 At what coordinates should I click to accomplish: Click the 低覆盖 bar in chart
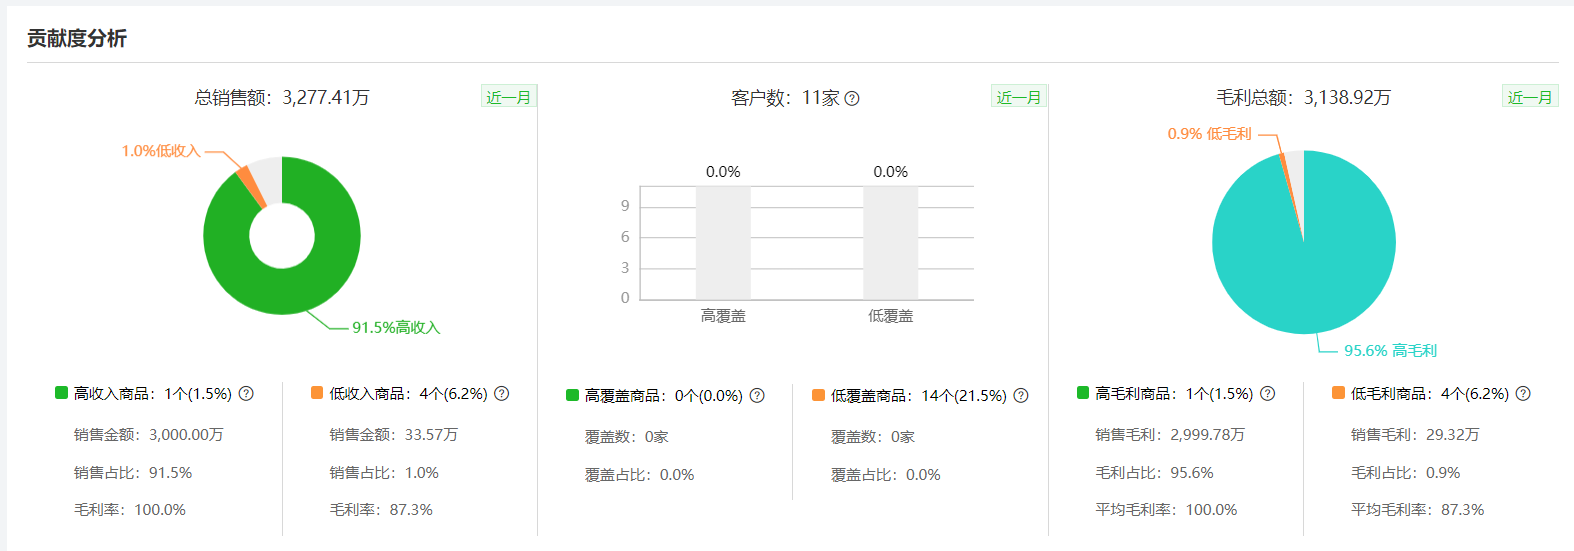tap(890, 243)
